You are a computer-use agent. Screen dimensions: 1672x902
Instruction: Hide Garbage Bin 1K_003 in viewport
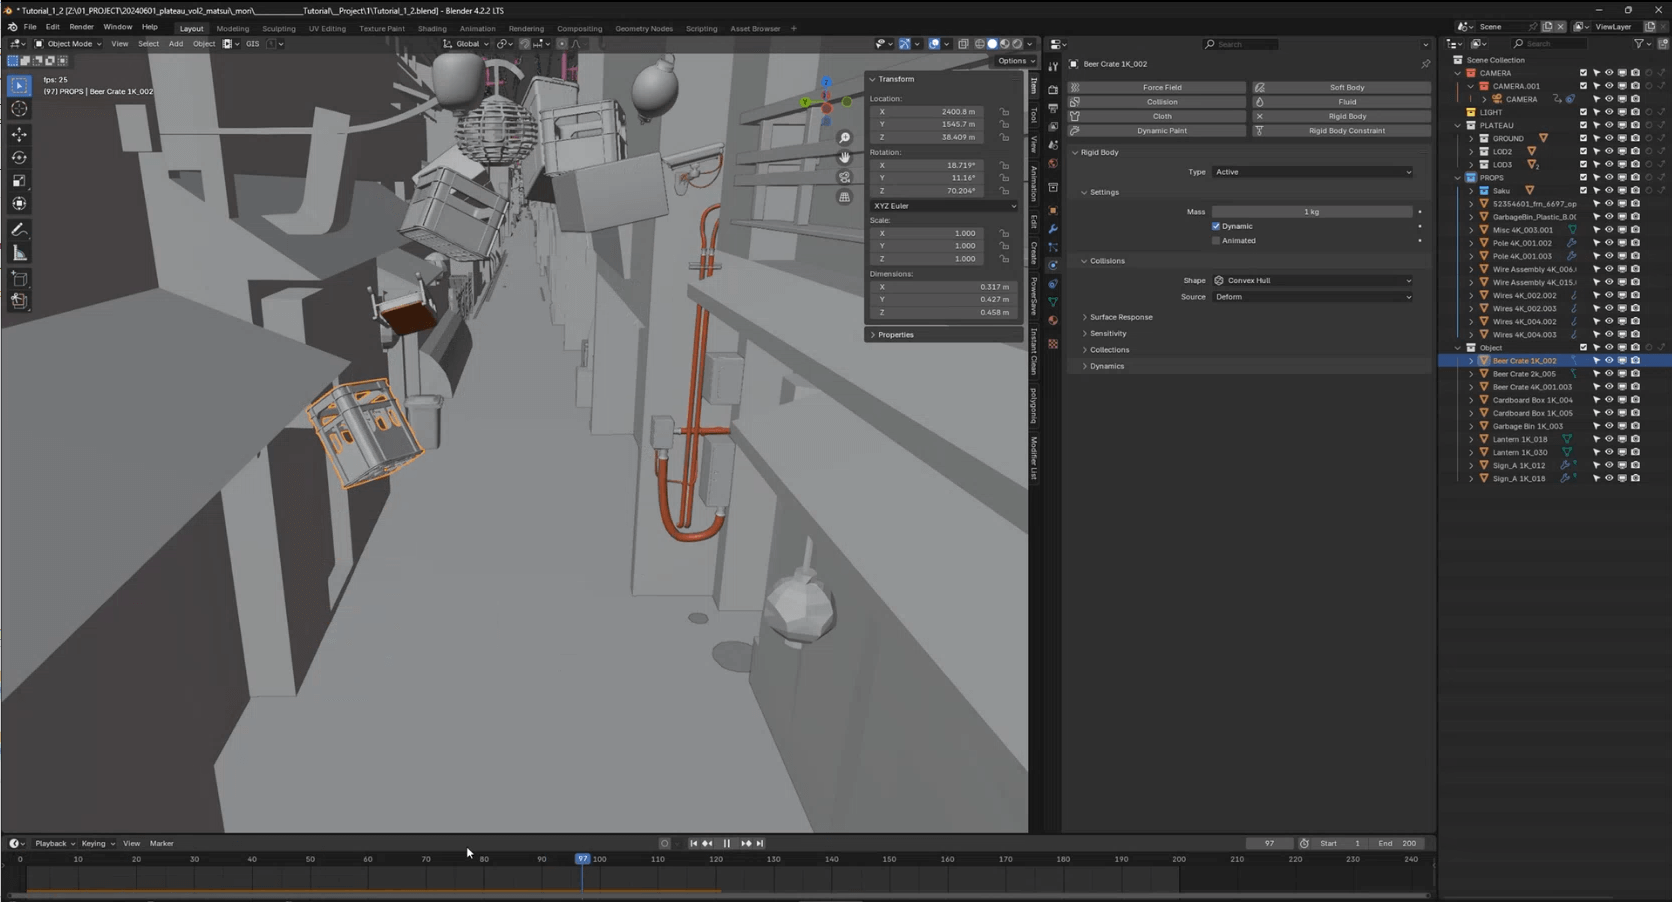click(x=1609, y=426)
